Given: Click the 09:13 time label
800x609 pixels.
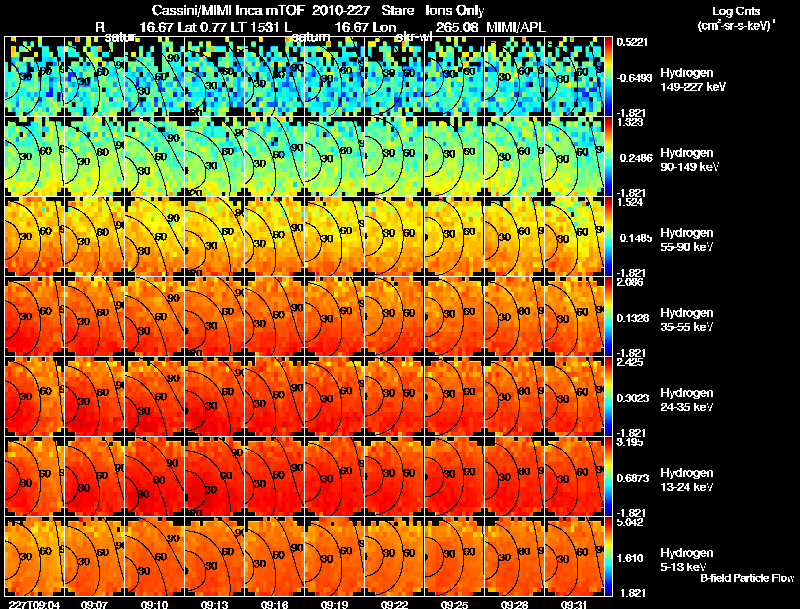Looking at the screenshot, I should pyautogui.click(x=214, y=604).
